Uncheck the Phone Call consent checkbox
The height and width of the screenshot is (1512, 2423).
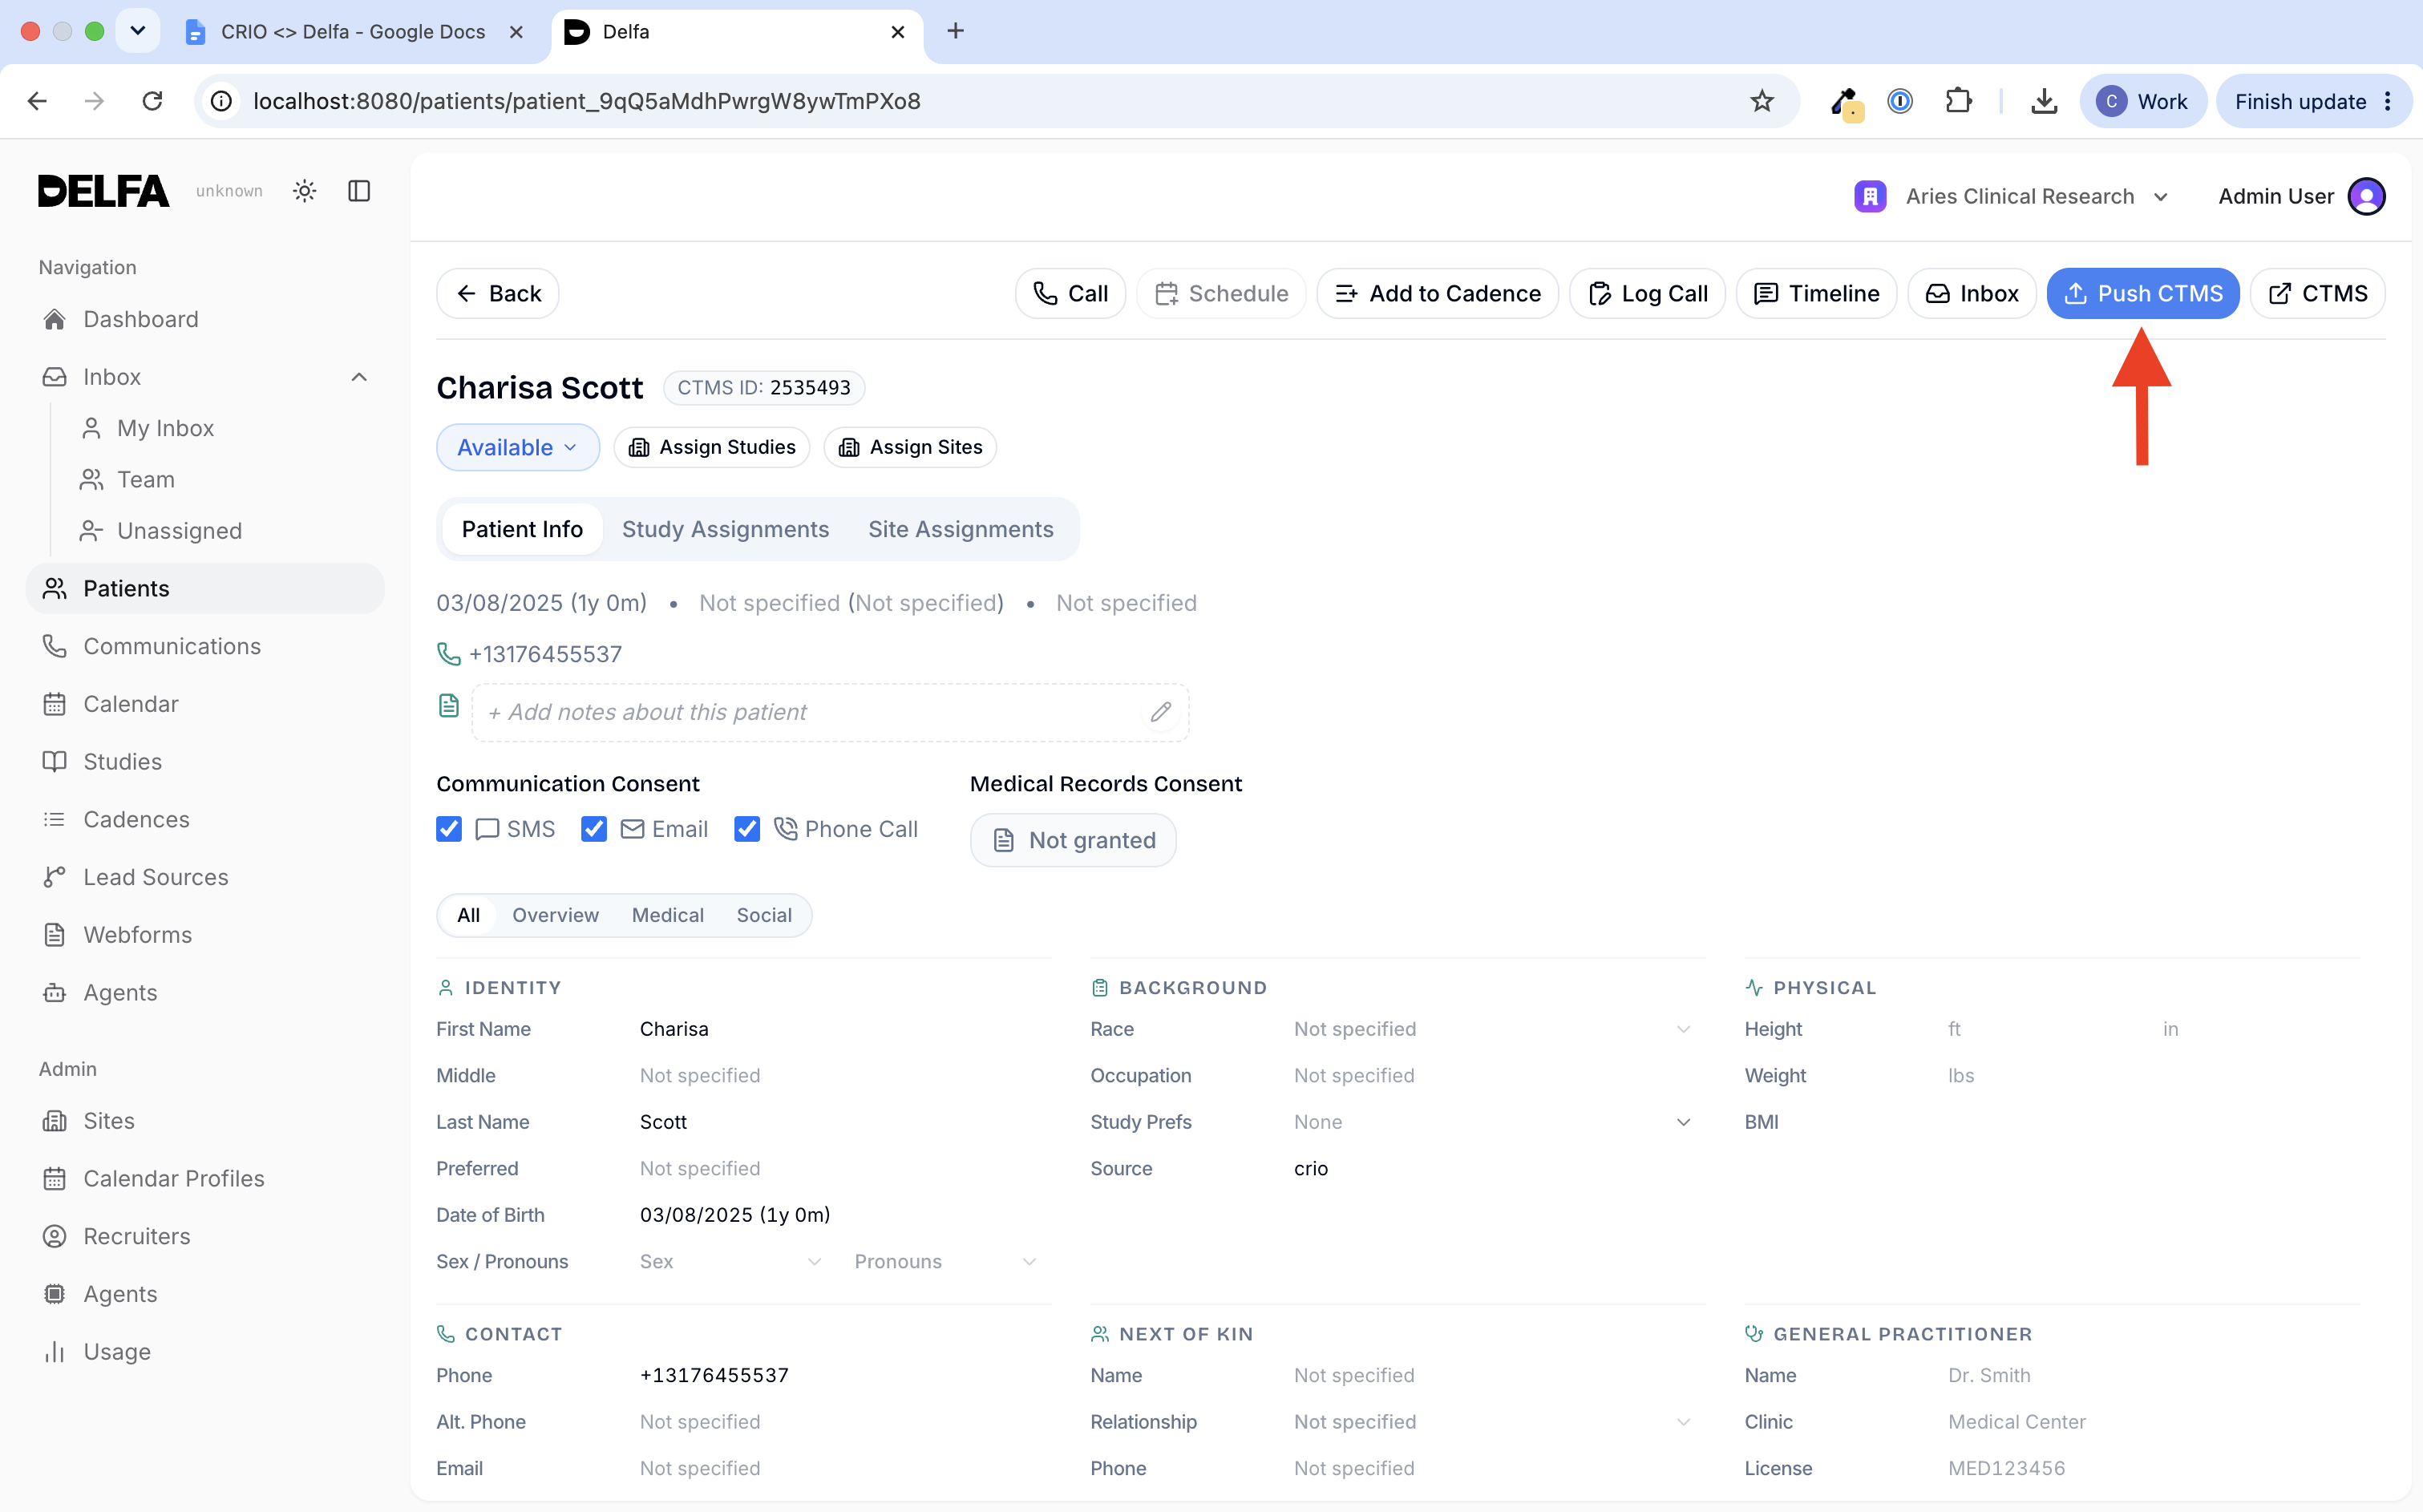pos(747,829)
